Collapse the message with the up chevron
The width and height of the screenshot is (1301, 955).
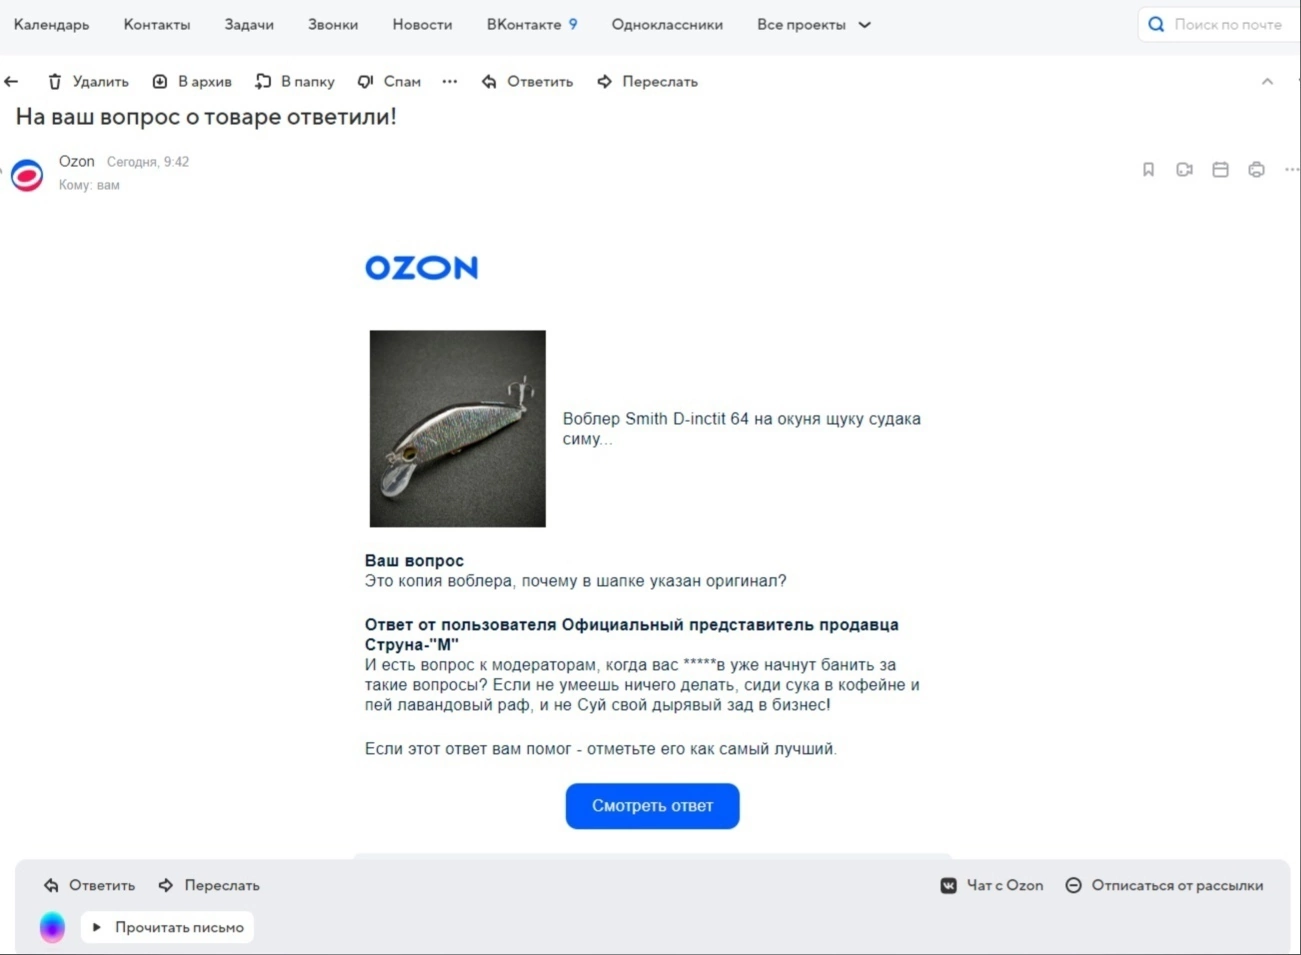1267,82
